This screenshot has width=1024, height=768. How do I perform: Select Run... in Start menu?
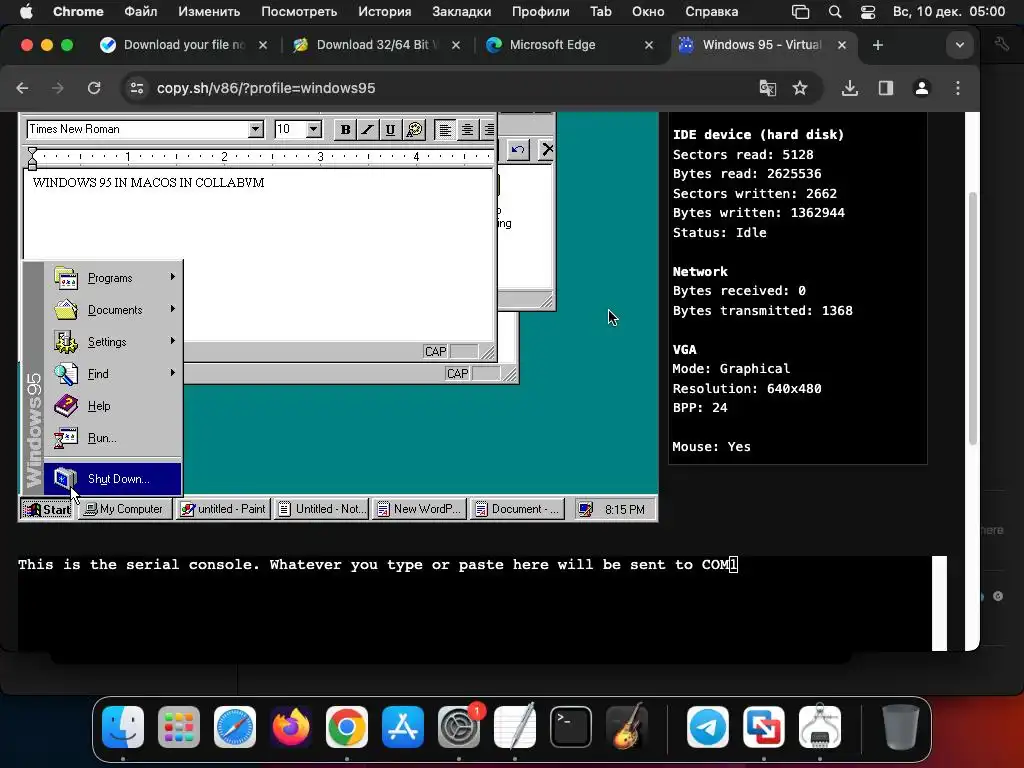[x=114, y=438]
